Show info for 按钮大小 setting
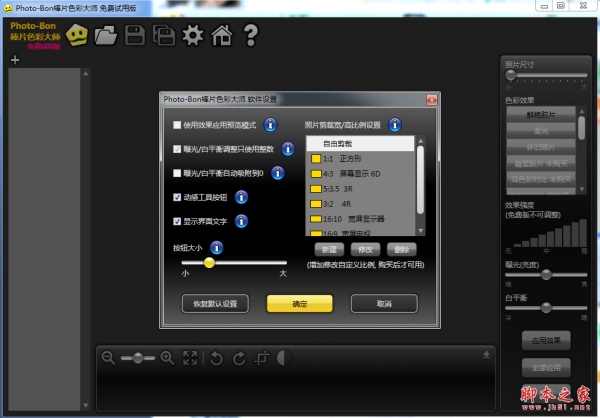 pos(217,248)
